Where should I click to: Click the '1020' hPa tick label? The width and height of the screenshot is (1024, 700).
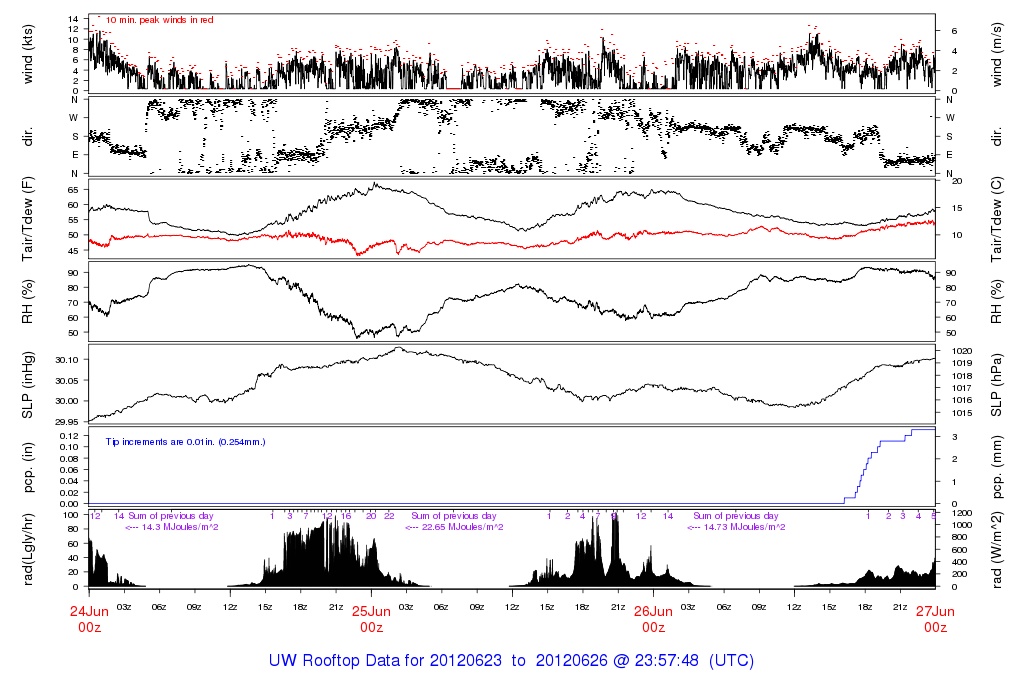click(963, 351)
